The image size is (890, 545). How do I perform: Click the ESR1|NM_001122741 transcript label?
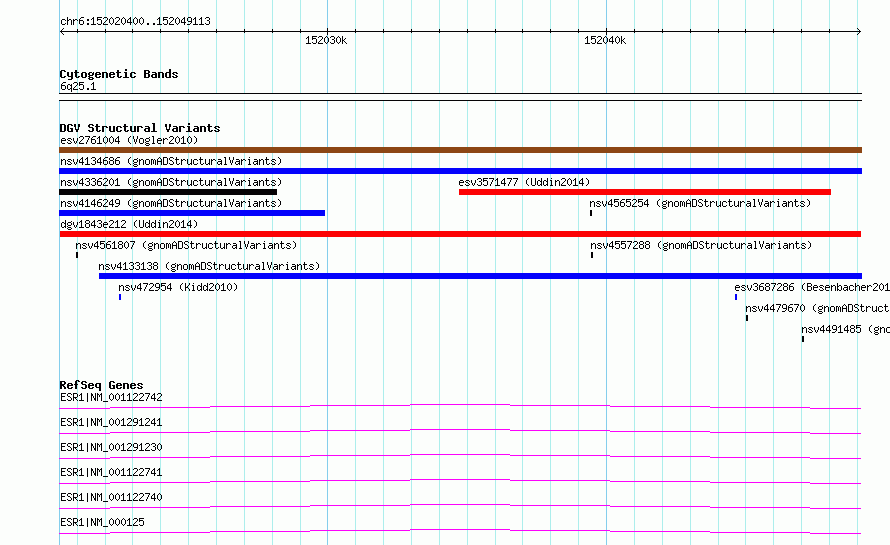[111, 472]
